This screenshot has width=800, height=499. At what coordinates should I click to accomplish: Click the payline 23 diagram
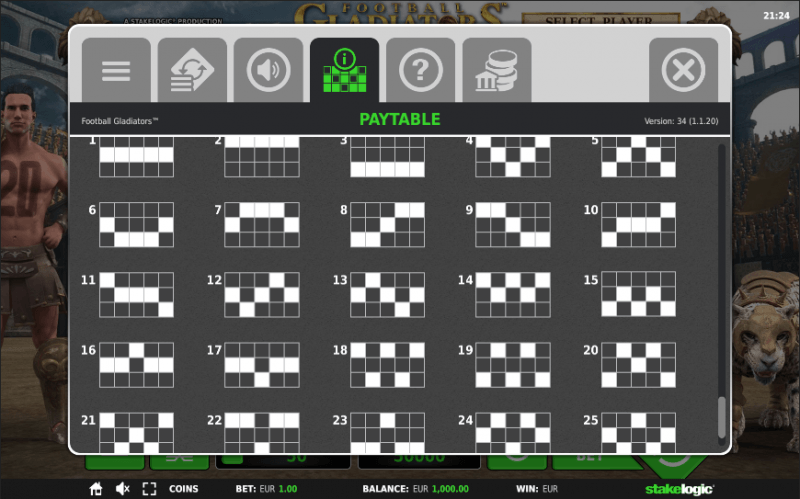coord(387,433)
